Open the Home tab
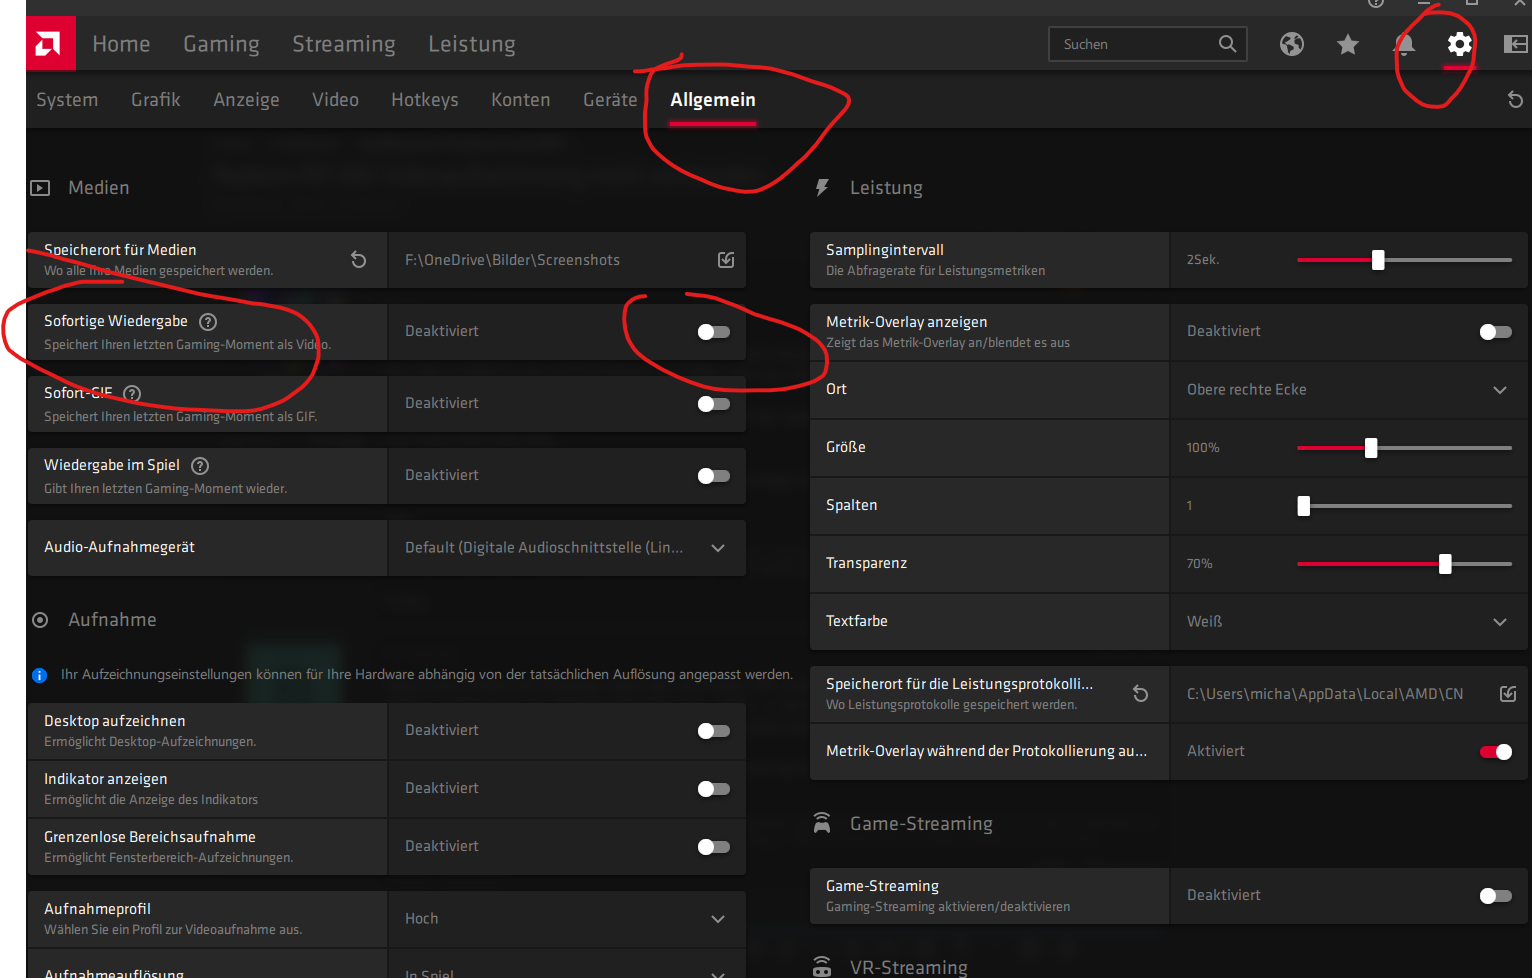Image resolution: width=1532 pixels, height=978 pixels. click(121, 44)
